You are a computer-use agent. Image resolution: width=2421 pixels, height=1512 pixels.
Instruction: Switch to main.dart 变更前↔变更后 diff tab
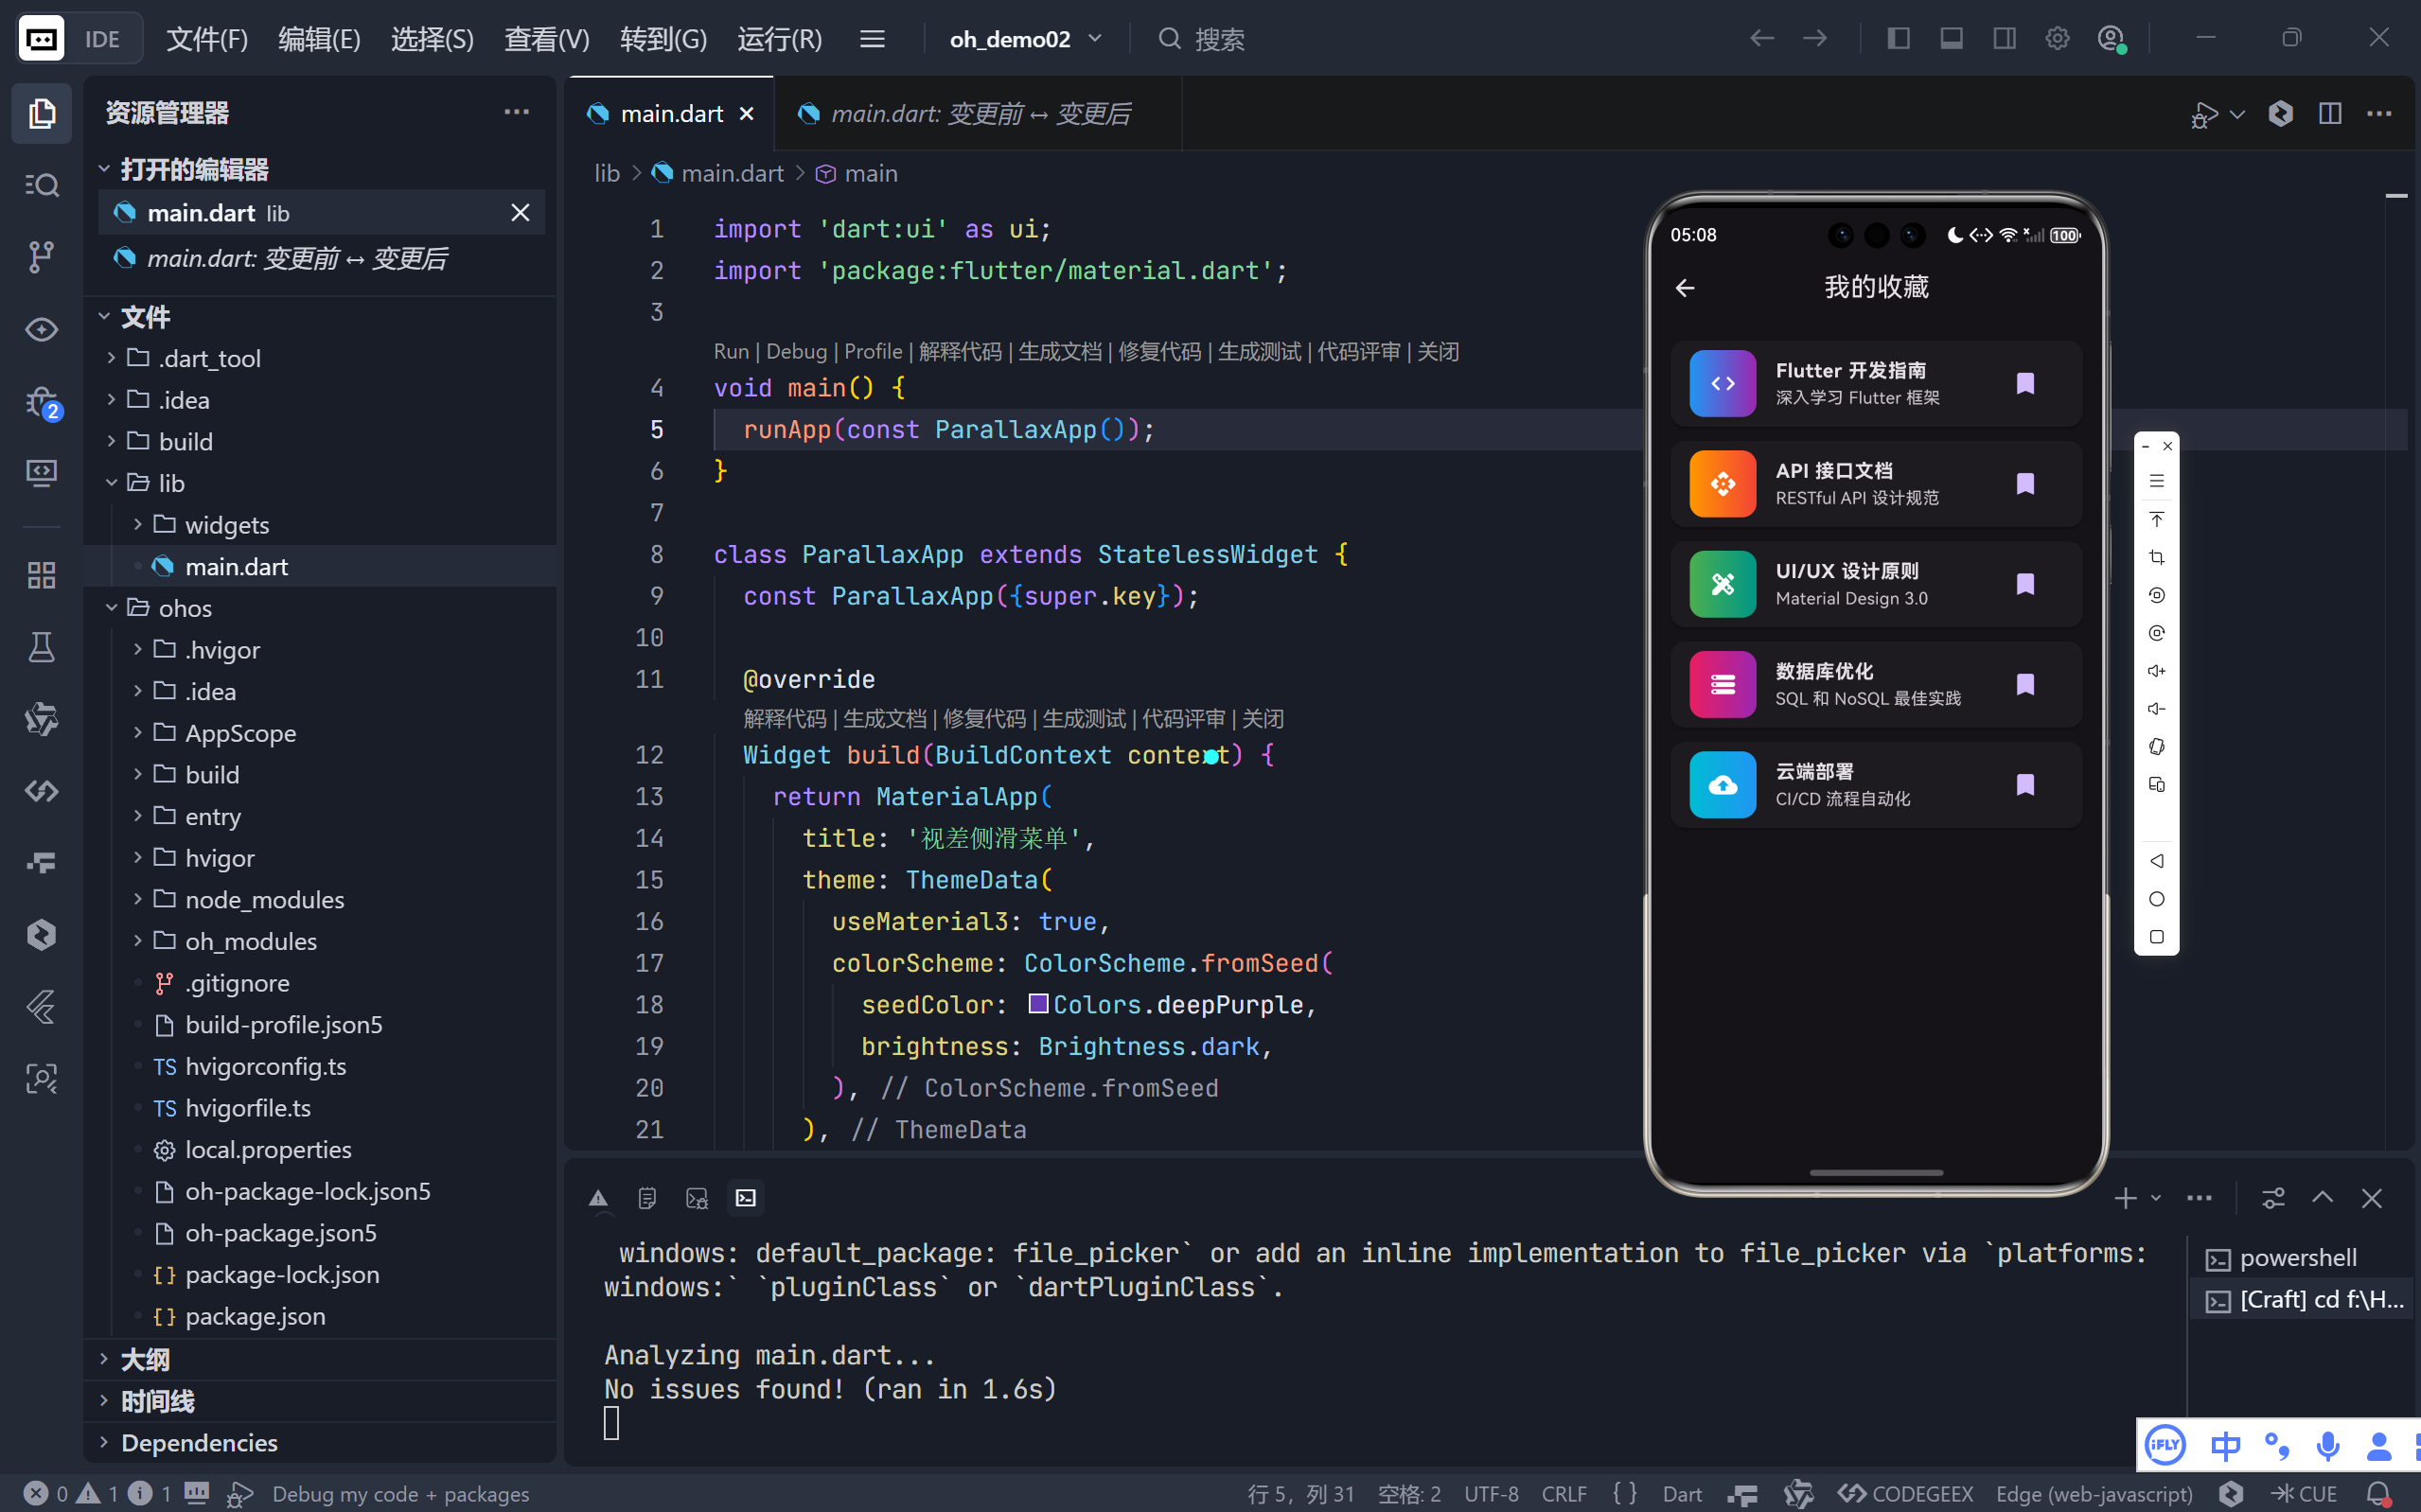tap(979, 114)
